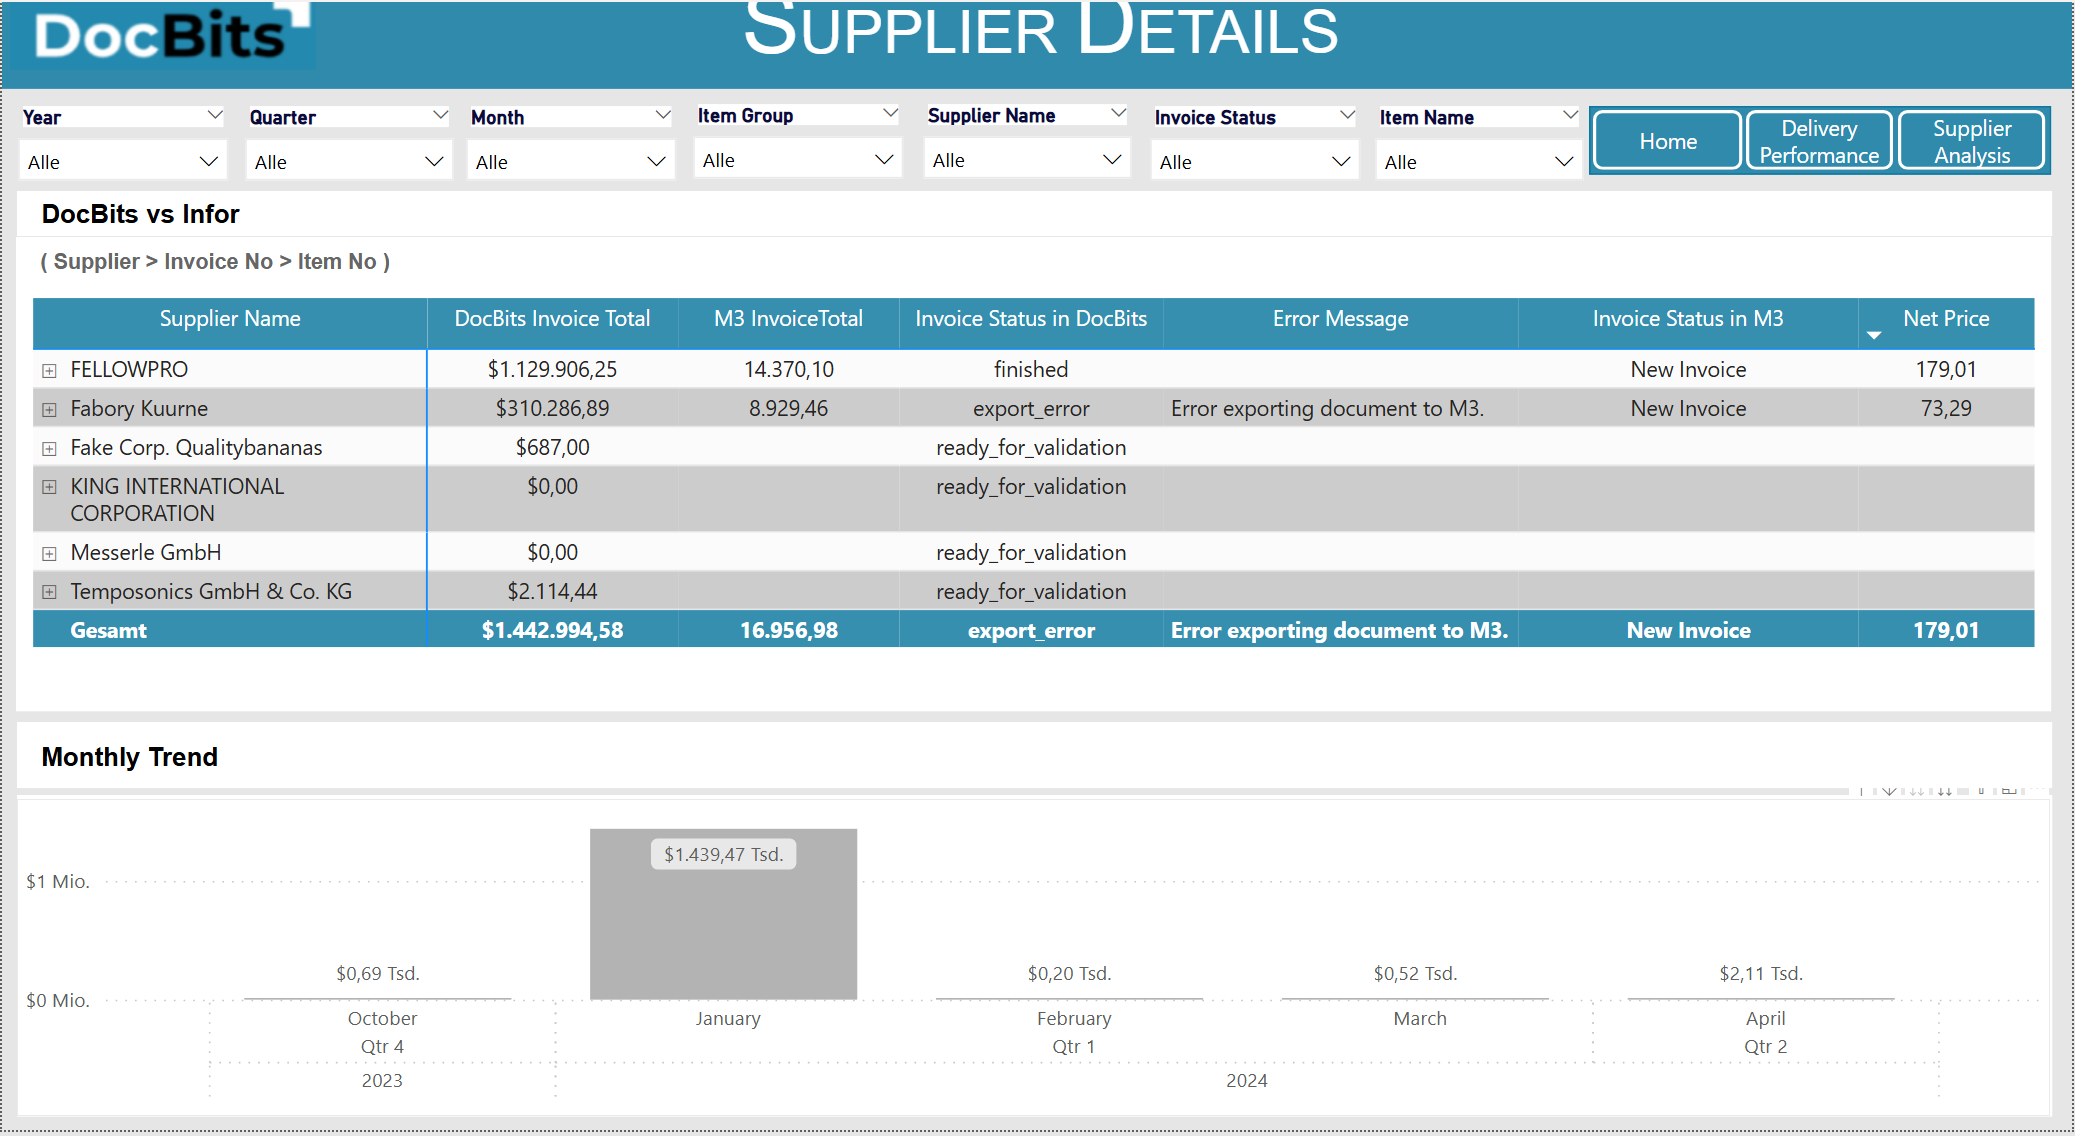Expand the FELLOWPRO supplier row
This screenshot has height=1136, width=2075.
(x=49, y=371)
